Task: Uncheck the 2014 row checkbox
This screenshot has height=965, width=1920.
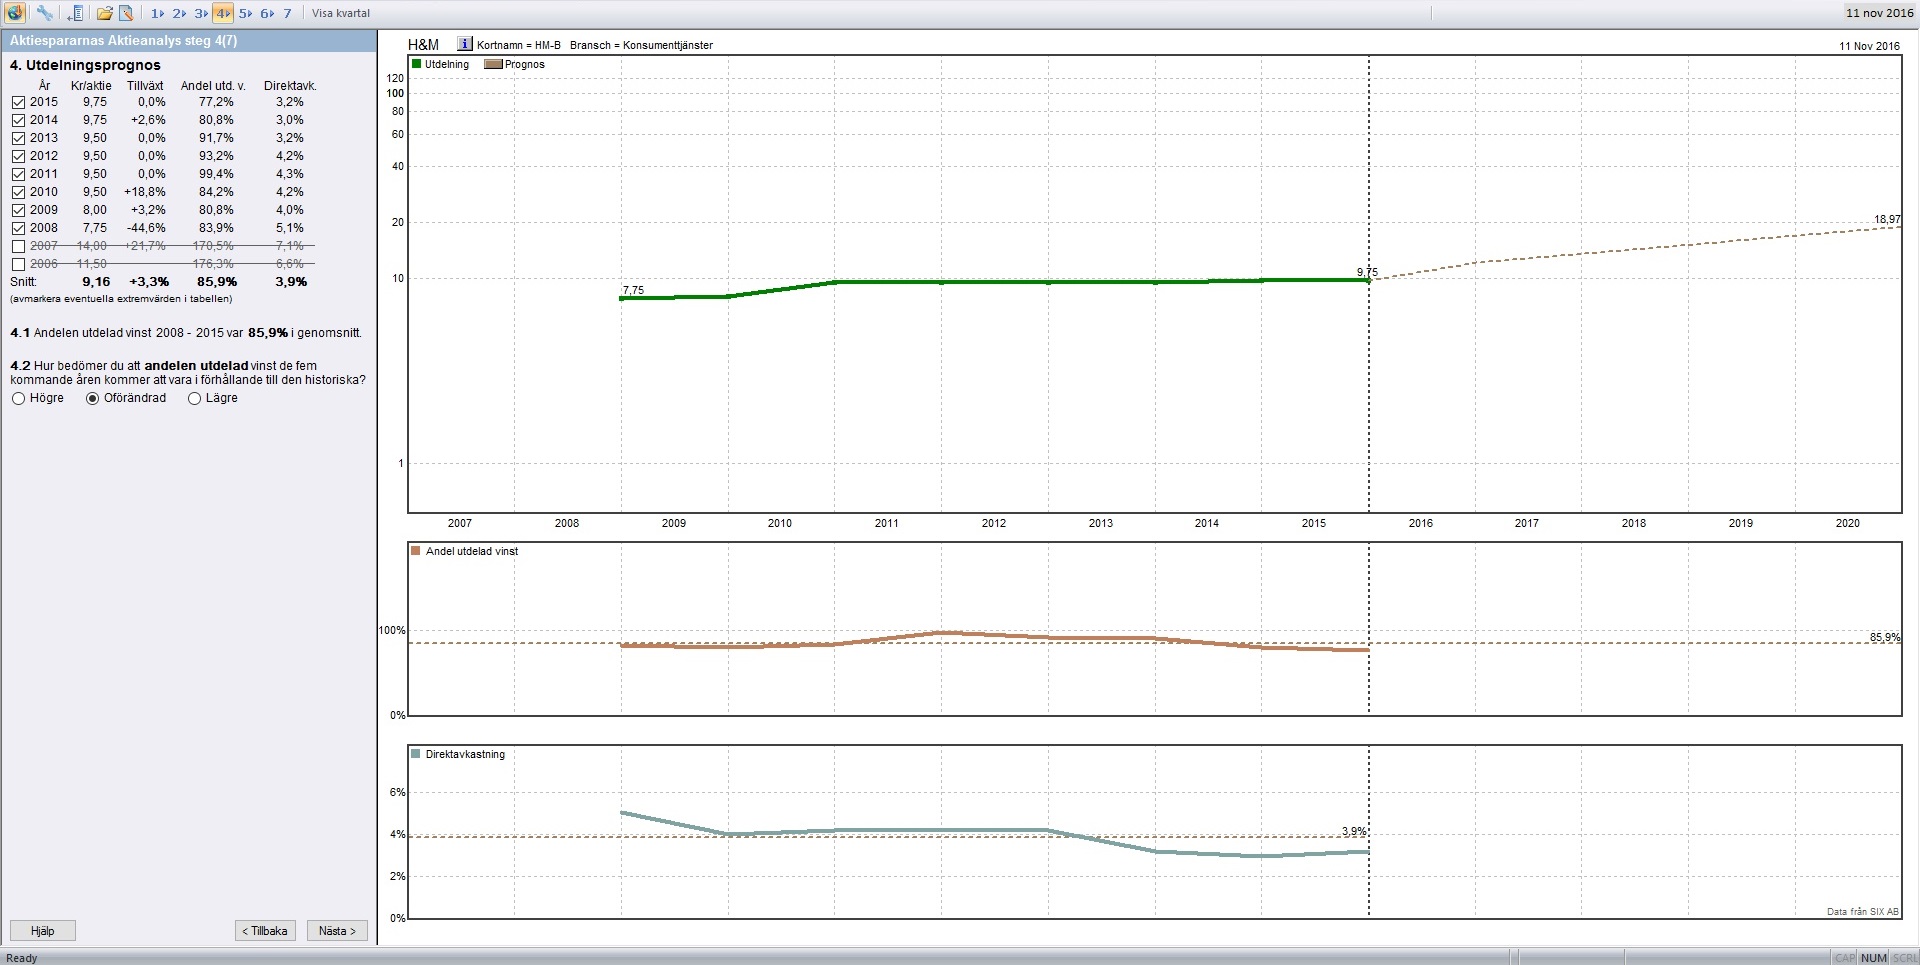Action: tap(18, 120)
